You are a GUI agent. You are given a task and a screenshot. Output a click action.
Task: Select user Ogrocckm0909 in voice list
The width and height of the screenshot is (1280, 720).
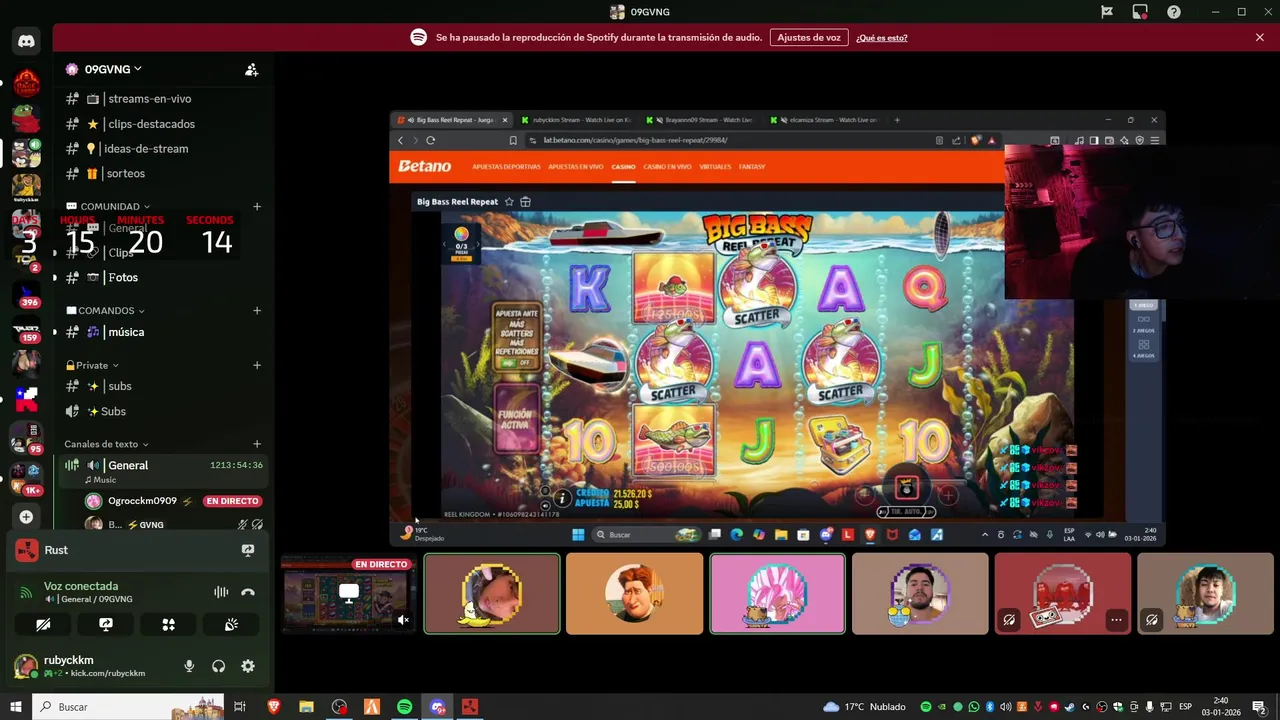pos(172,501)
